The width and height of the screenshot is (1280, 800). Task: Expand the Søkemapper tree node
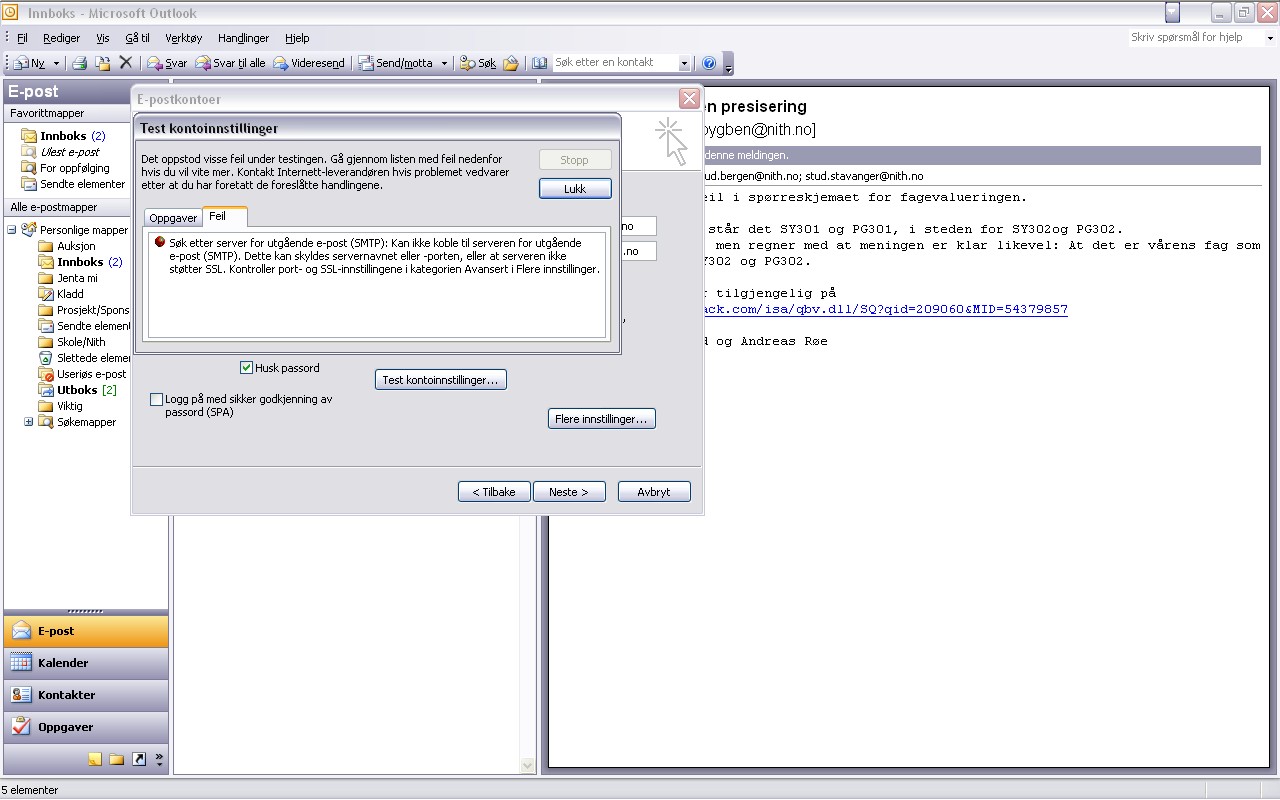pos(28,422)
